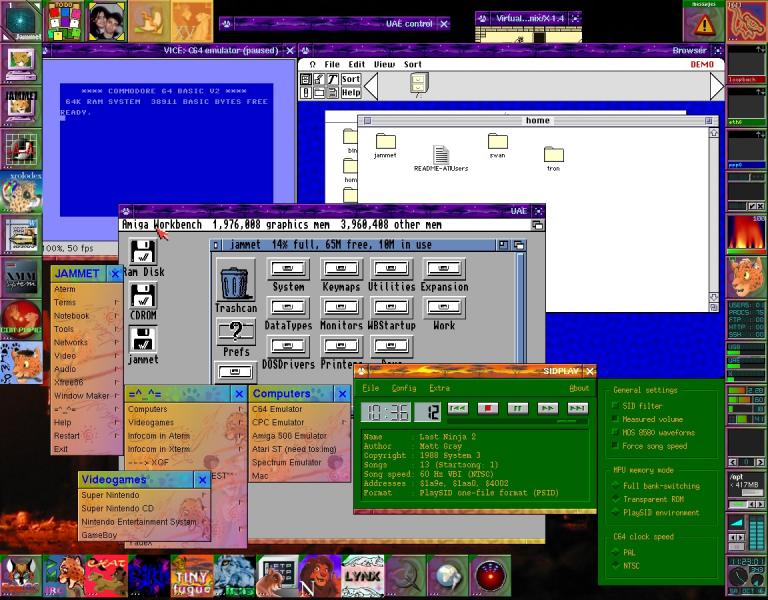This screenshot has height=600, width=768.
Task: Open the Prefs question mark drawer
Action: (x=236, y=333)
